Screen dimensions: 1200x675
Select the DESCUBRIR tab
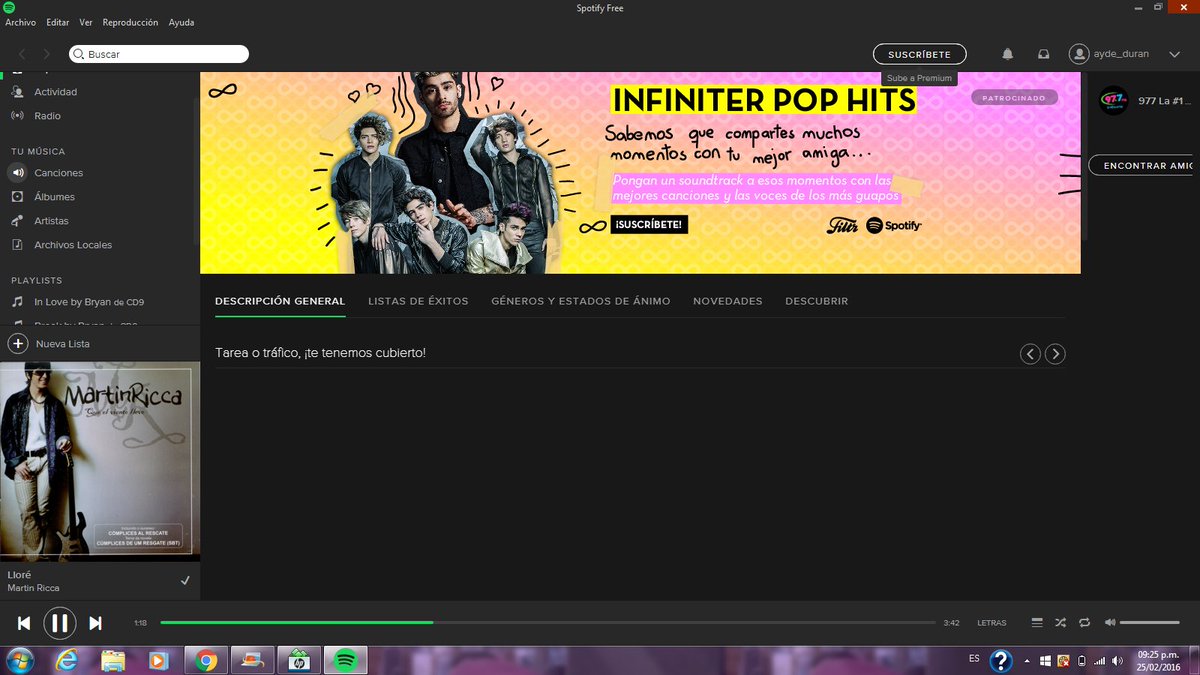coord(817,301)
